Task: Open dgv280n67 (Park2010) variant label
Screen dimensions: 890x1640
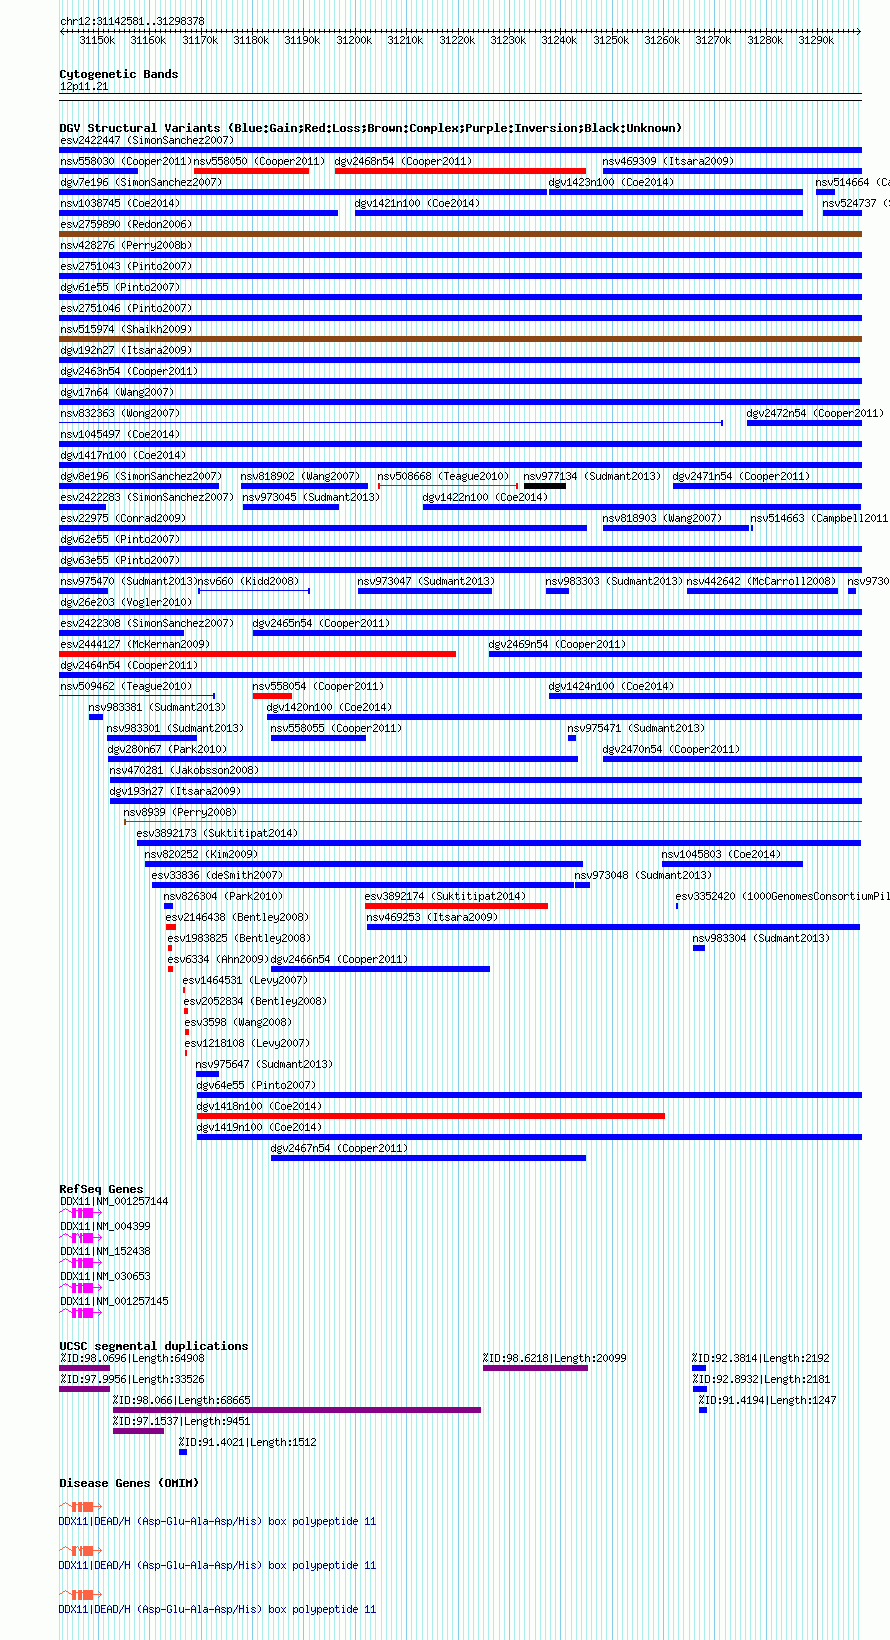Action: tap(167, 749)
